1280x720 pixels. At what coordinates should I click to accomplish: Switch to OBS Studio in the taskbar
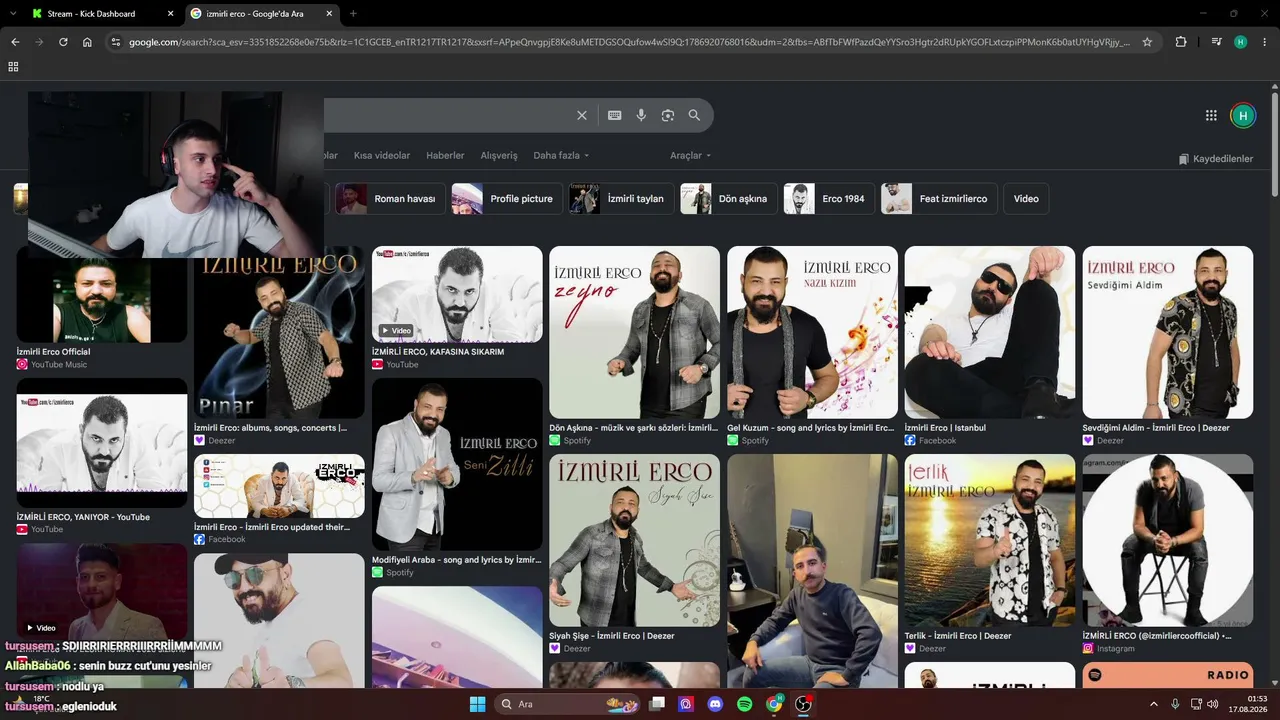804,704
